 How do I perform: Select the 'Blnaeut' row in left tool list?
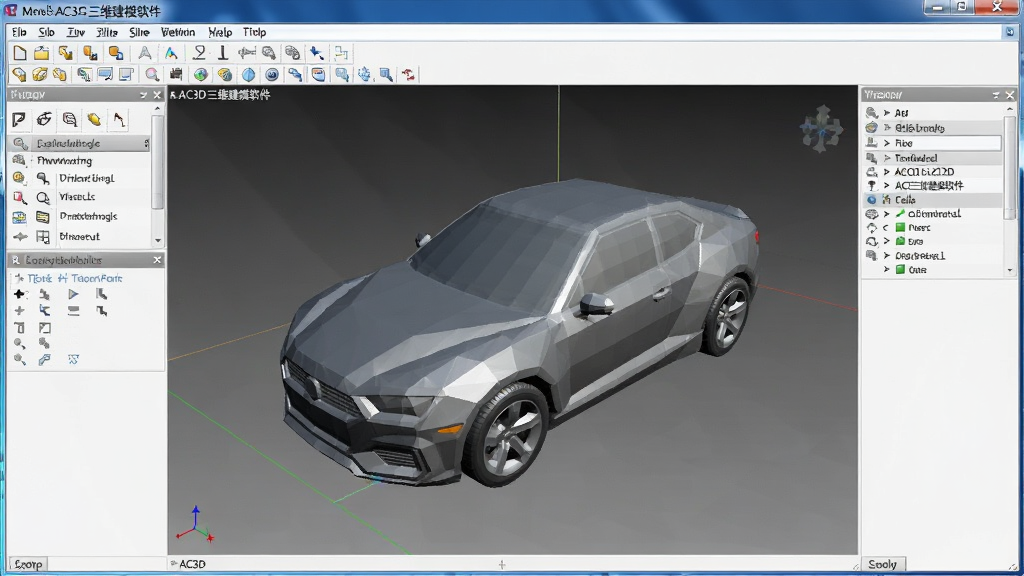(79, 236)
